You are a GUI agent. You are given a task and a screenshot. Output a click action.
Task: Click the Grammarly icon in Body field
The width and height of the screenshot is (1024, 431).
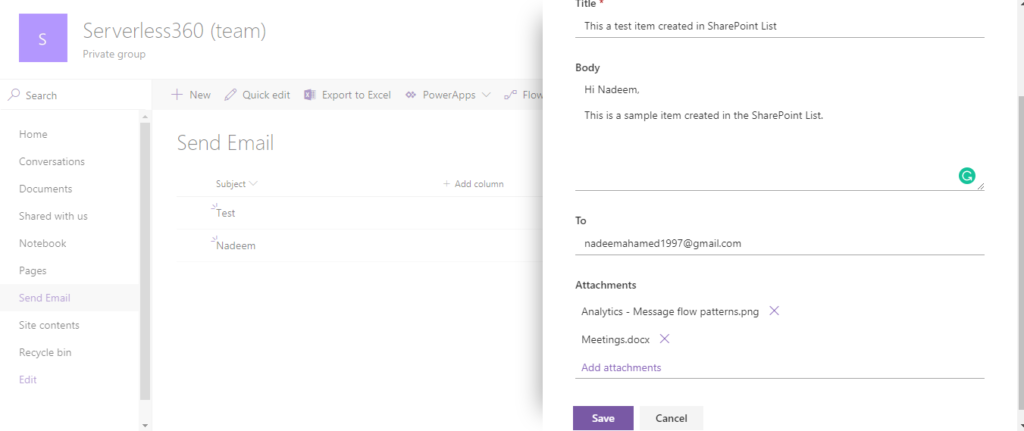point(966,176)
